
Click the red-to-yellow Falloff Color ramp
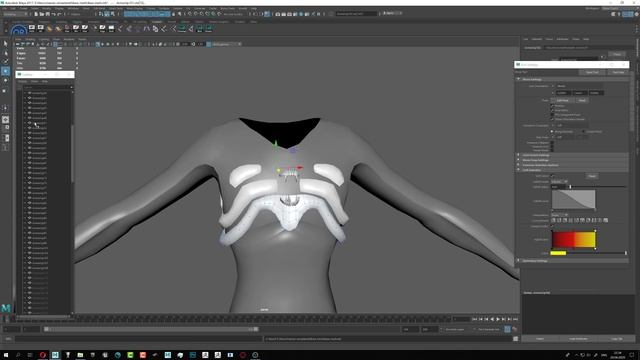coord(573,240)
